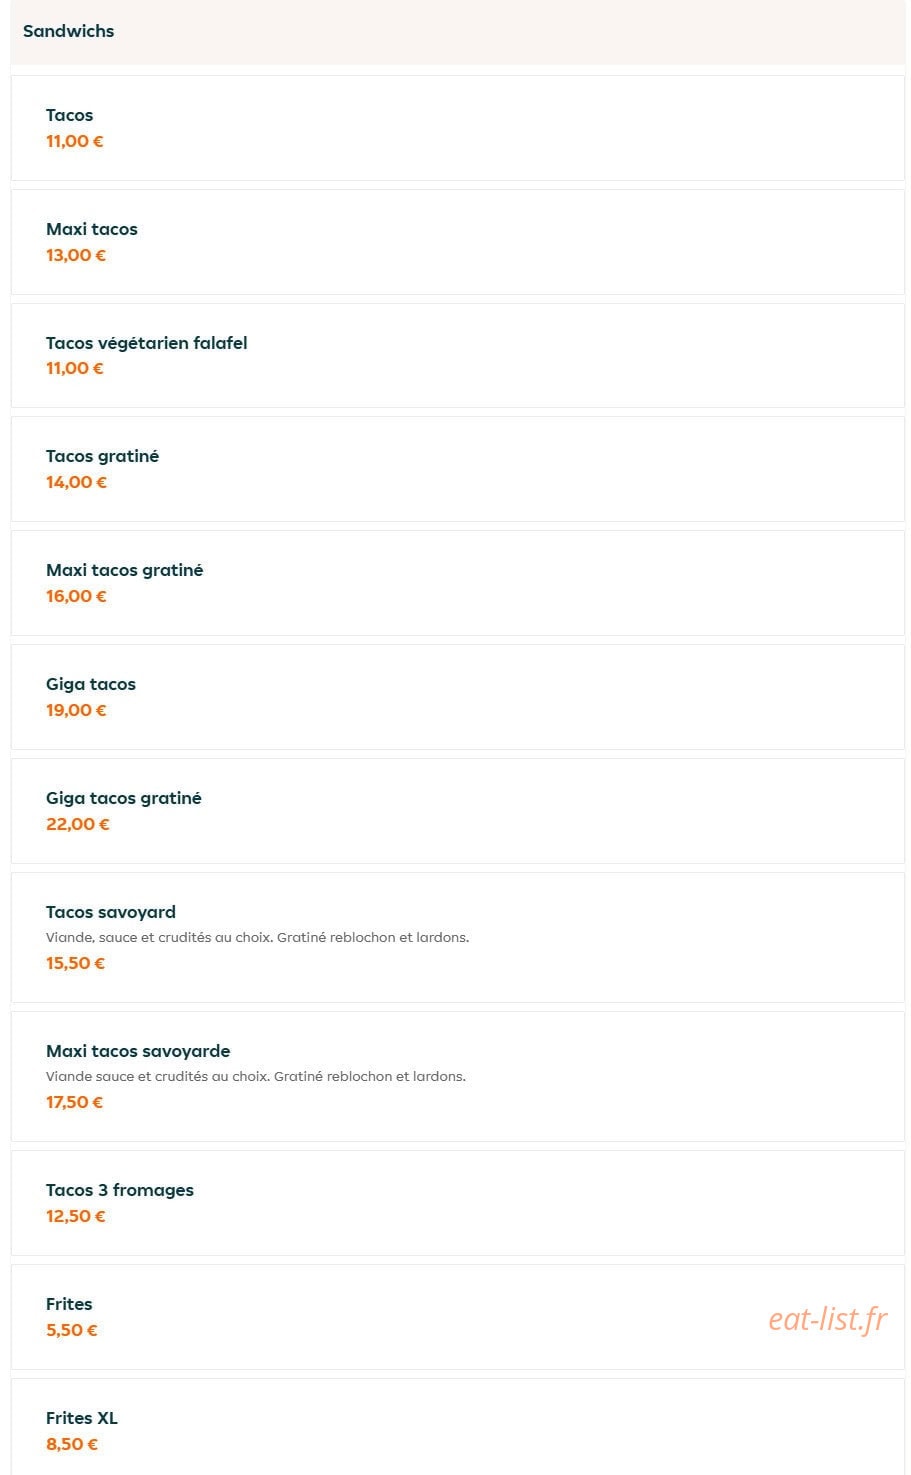Click the 22,00 € Giga tacos gratiné price
The image size is (911, 1475).
click(78, 824)
